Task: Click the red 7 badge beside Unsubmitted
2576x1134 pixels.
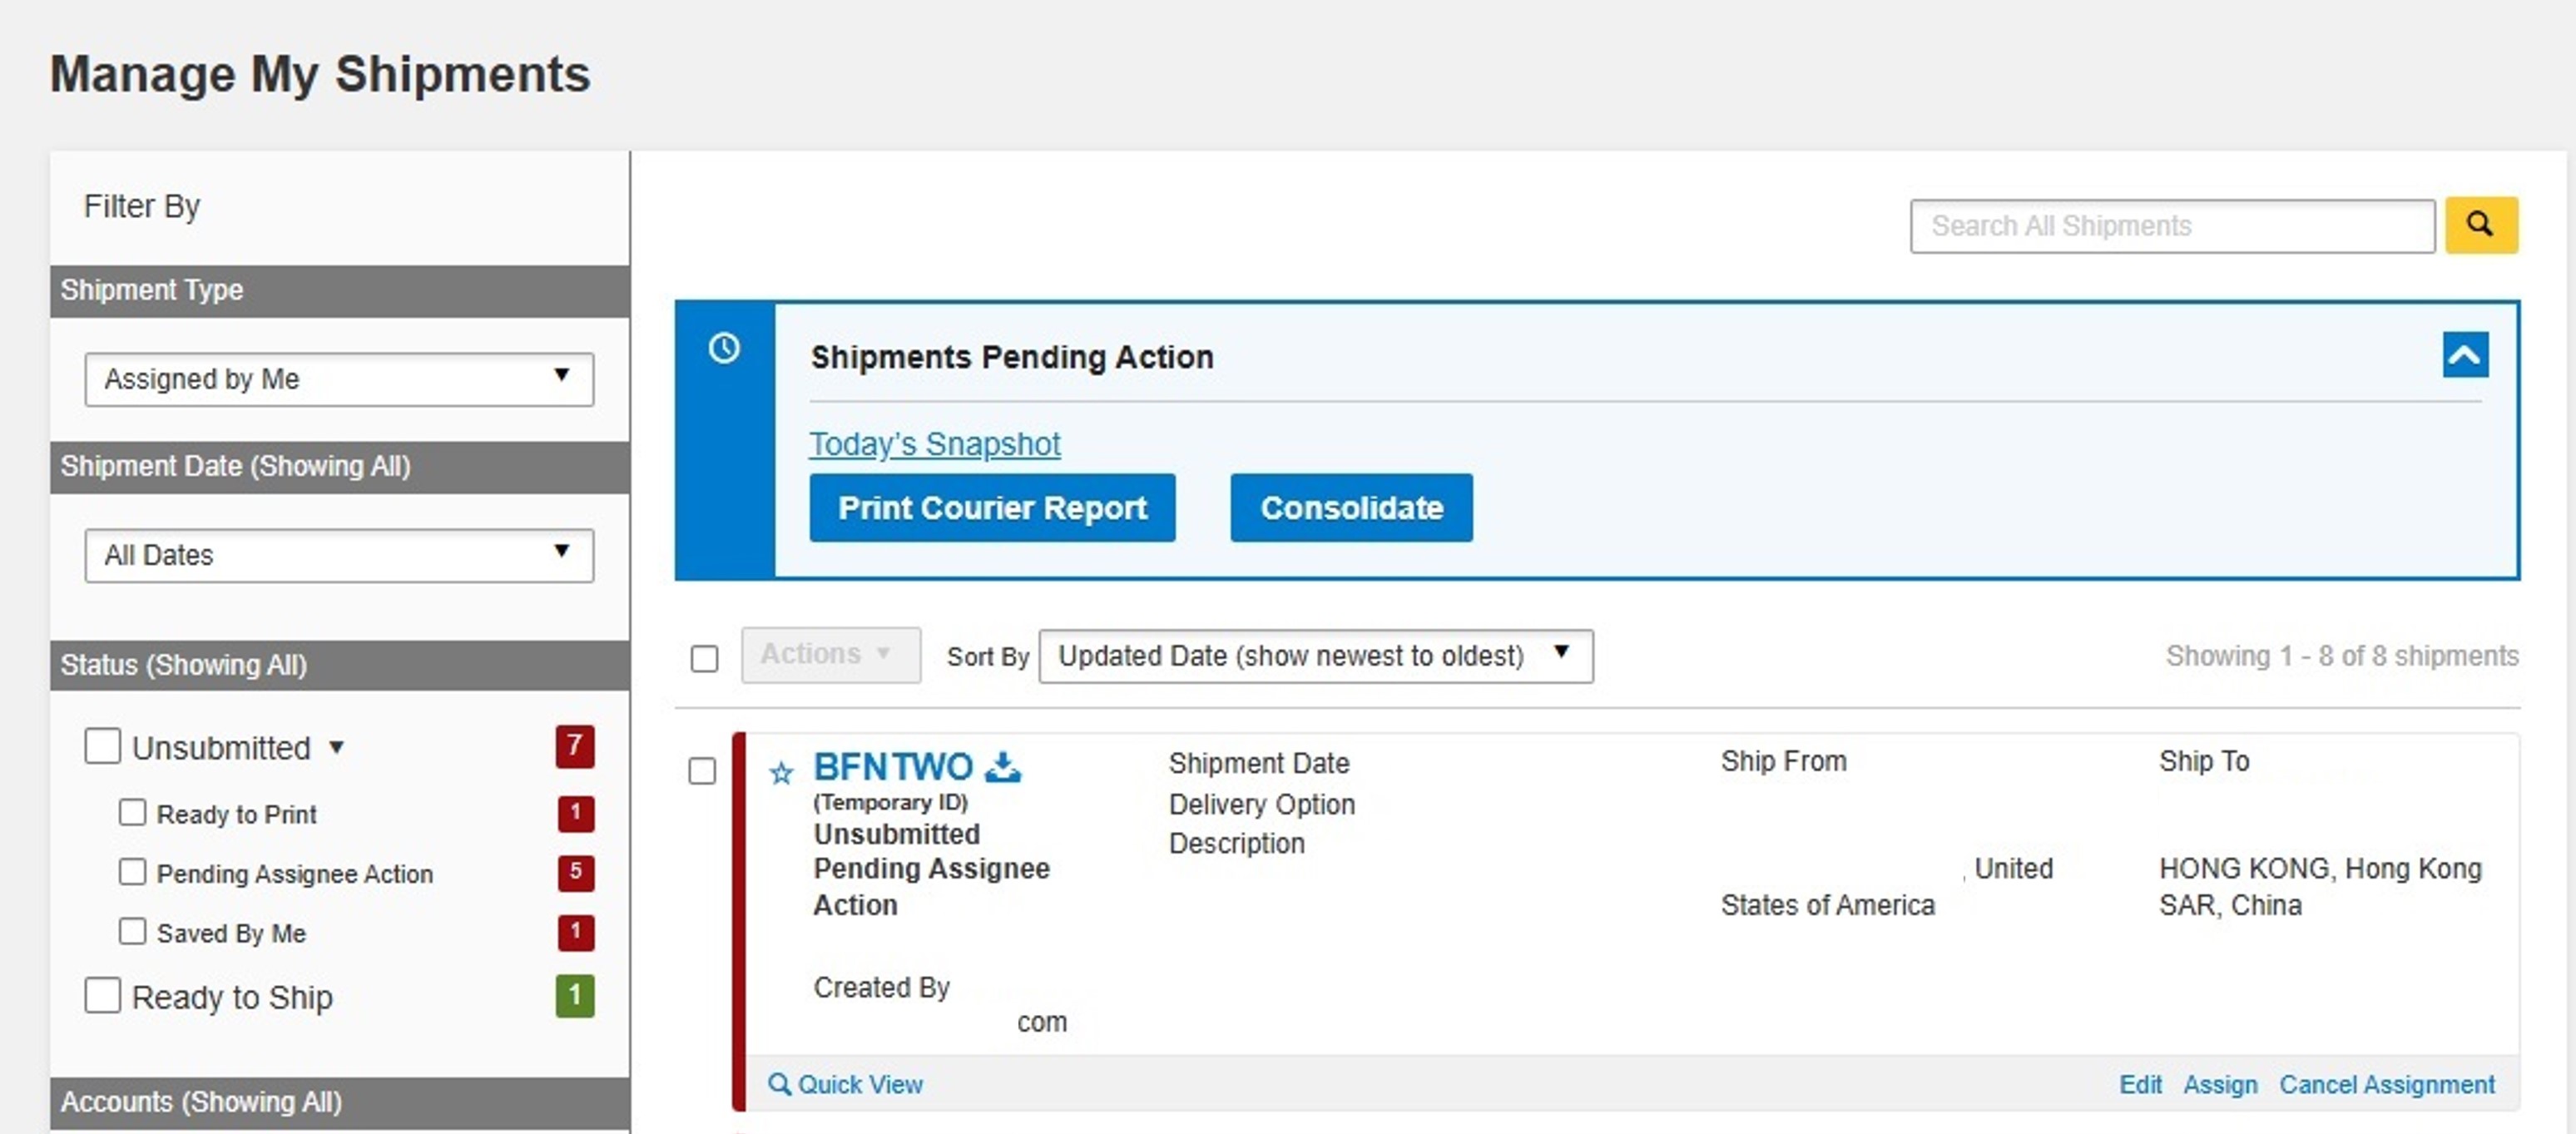Action: [575, 746]
